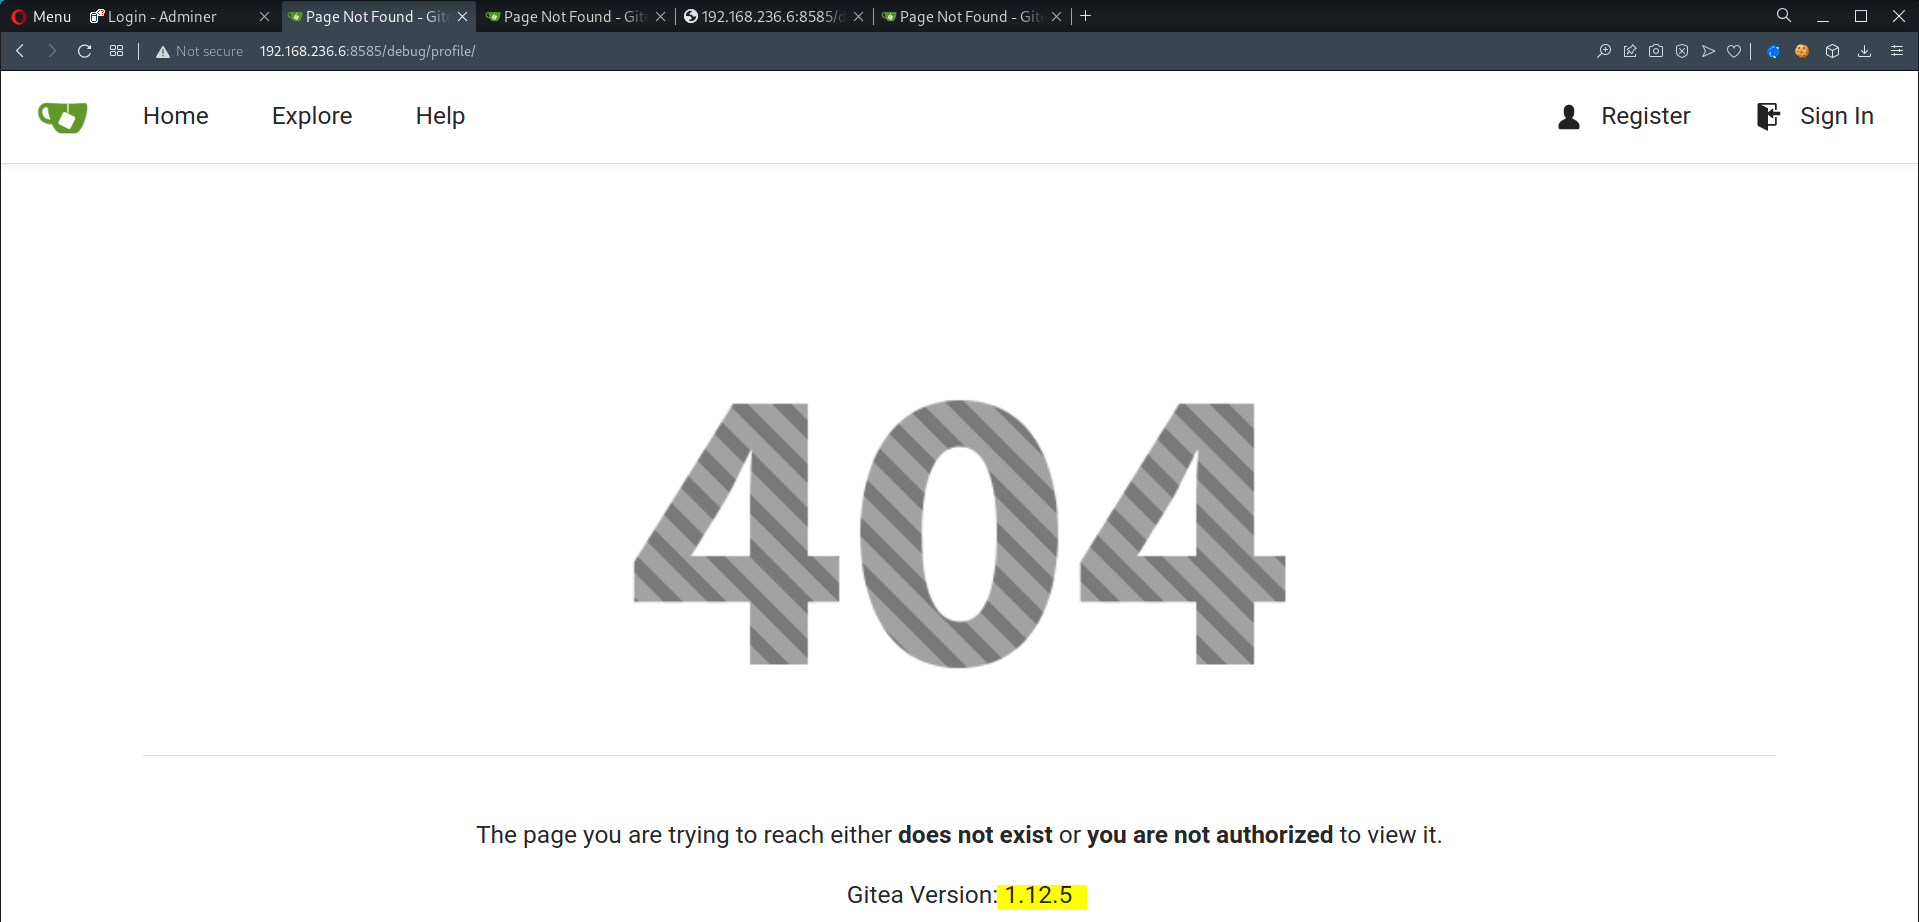Click the Register link
This screenshot has height=922, width=1919.
tap(1645, 116)
